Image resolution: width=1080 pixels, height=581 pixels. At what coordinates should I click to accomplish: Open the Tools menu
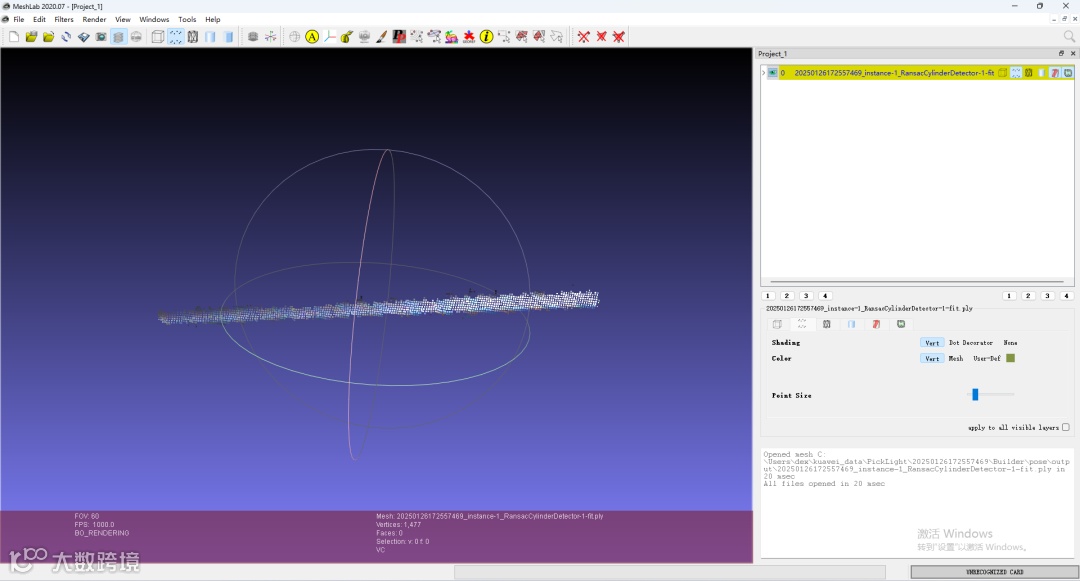(x=187, y=19)
